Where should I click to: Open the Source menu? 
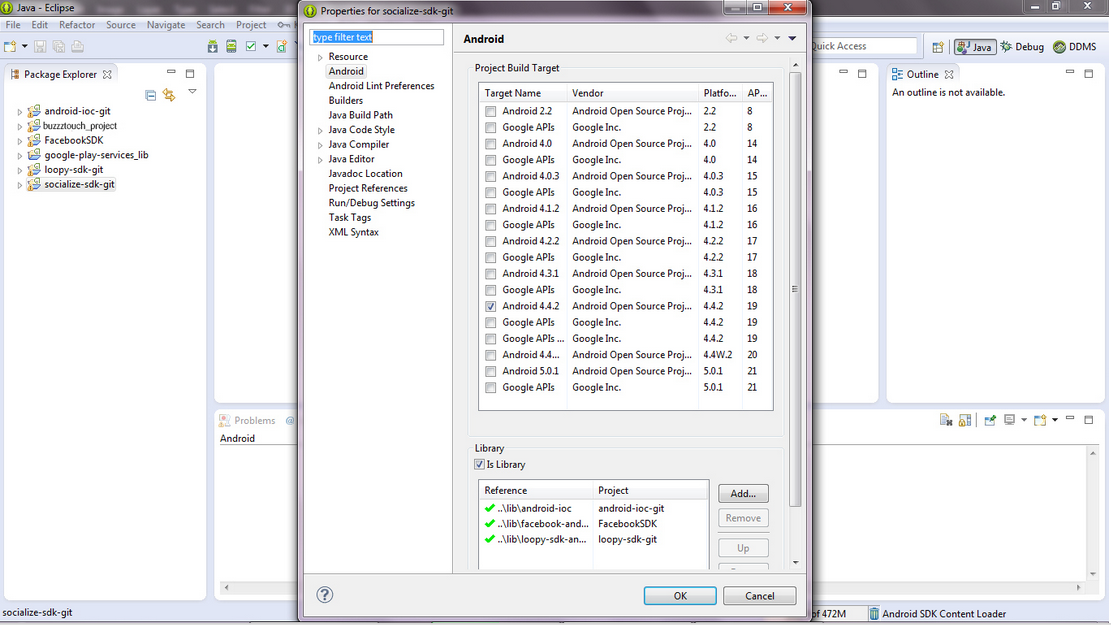(x=120, y=25)
